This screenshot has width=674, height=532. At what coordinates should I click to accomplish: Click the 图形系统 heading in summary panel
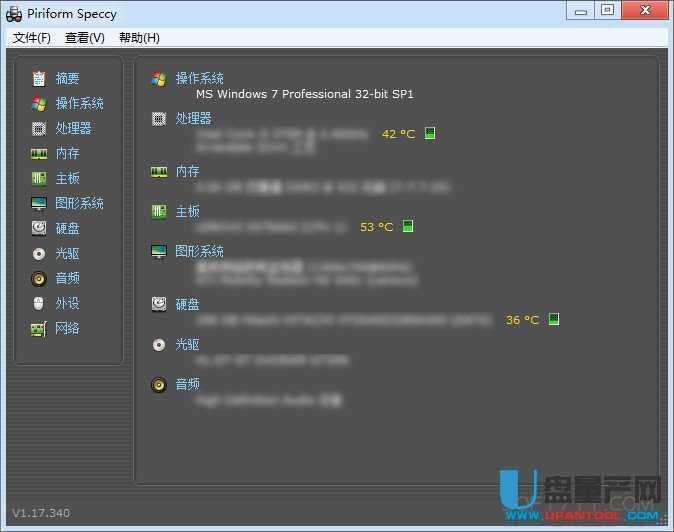pos(199,251)
